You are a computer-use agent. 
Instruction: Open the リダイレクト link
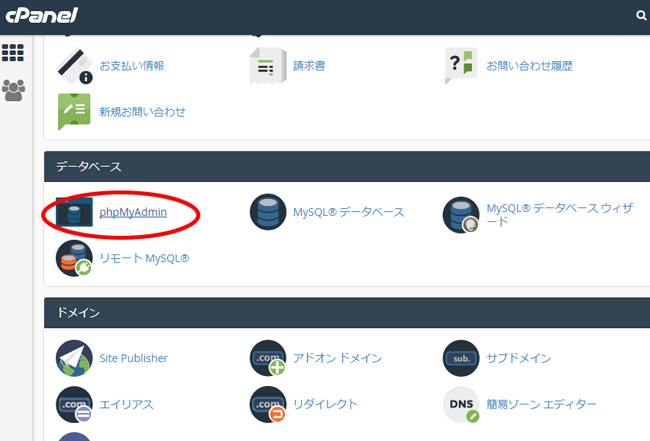(325, 405)
